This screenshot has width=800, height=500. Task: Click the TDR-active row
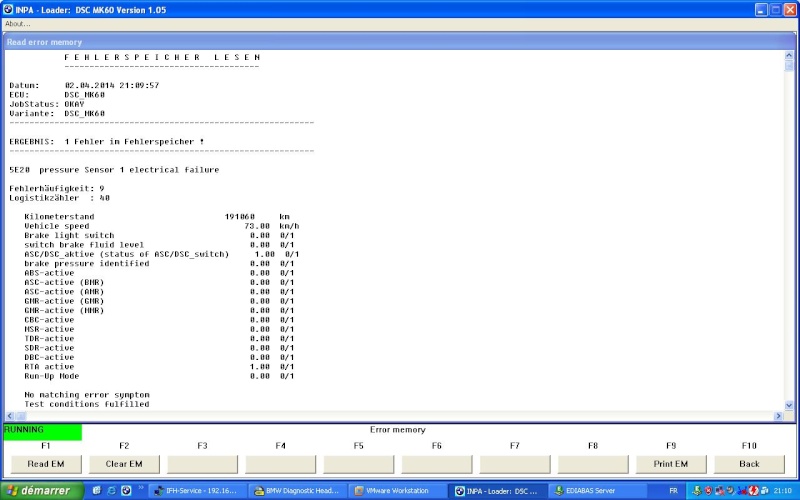pos(159,338)
